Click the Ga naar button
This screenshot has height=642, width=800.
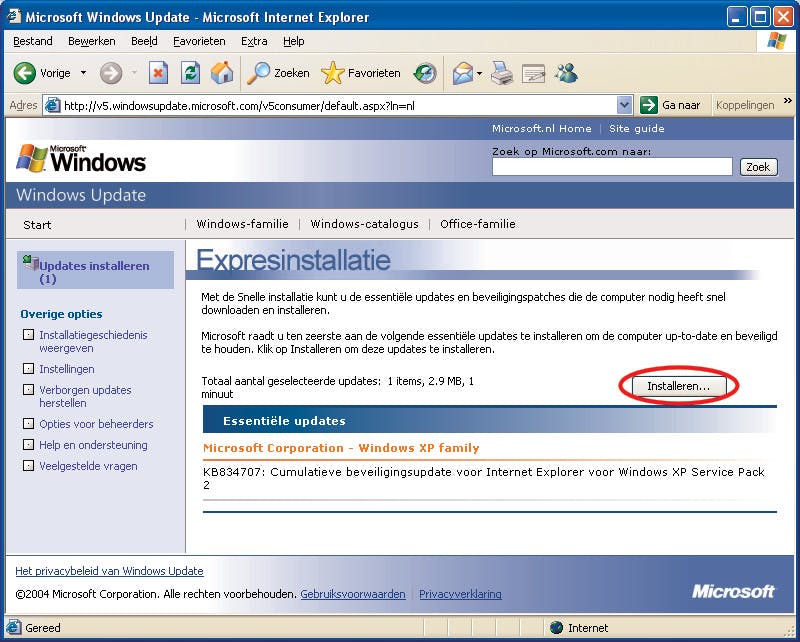(x=670, y=105)
